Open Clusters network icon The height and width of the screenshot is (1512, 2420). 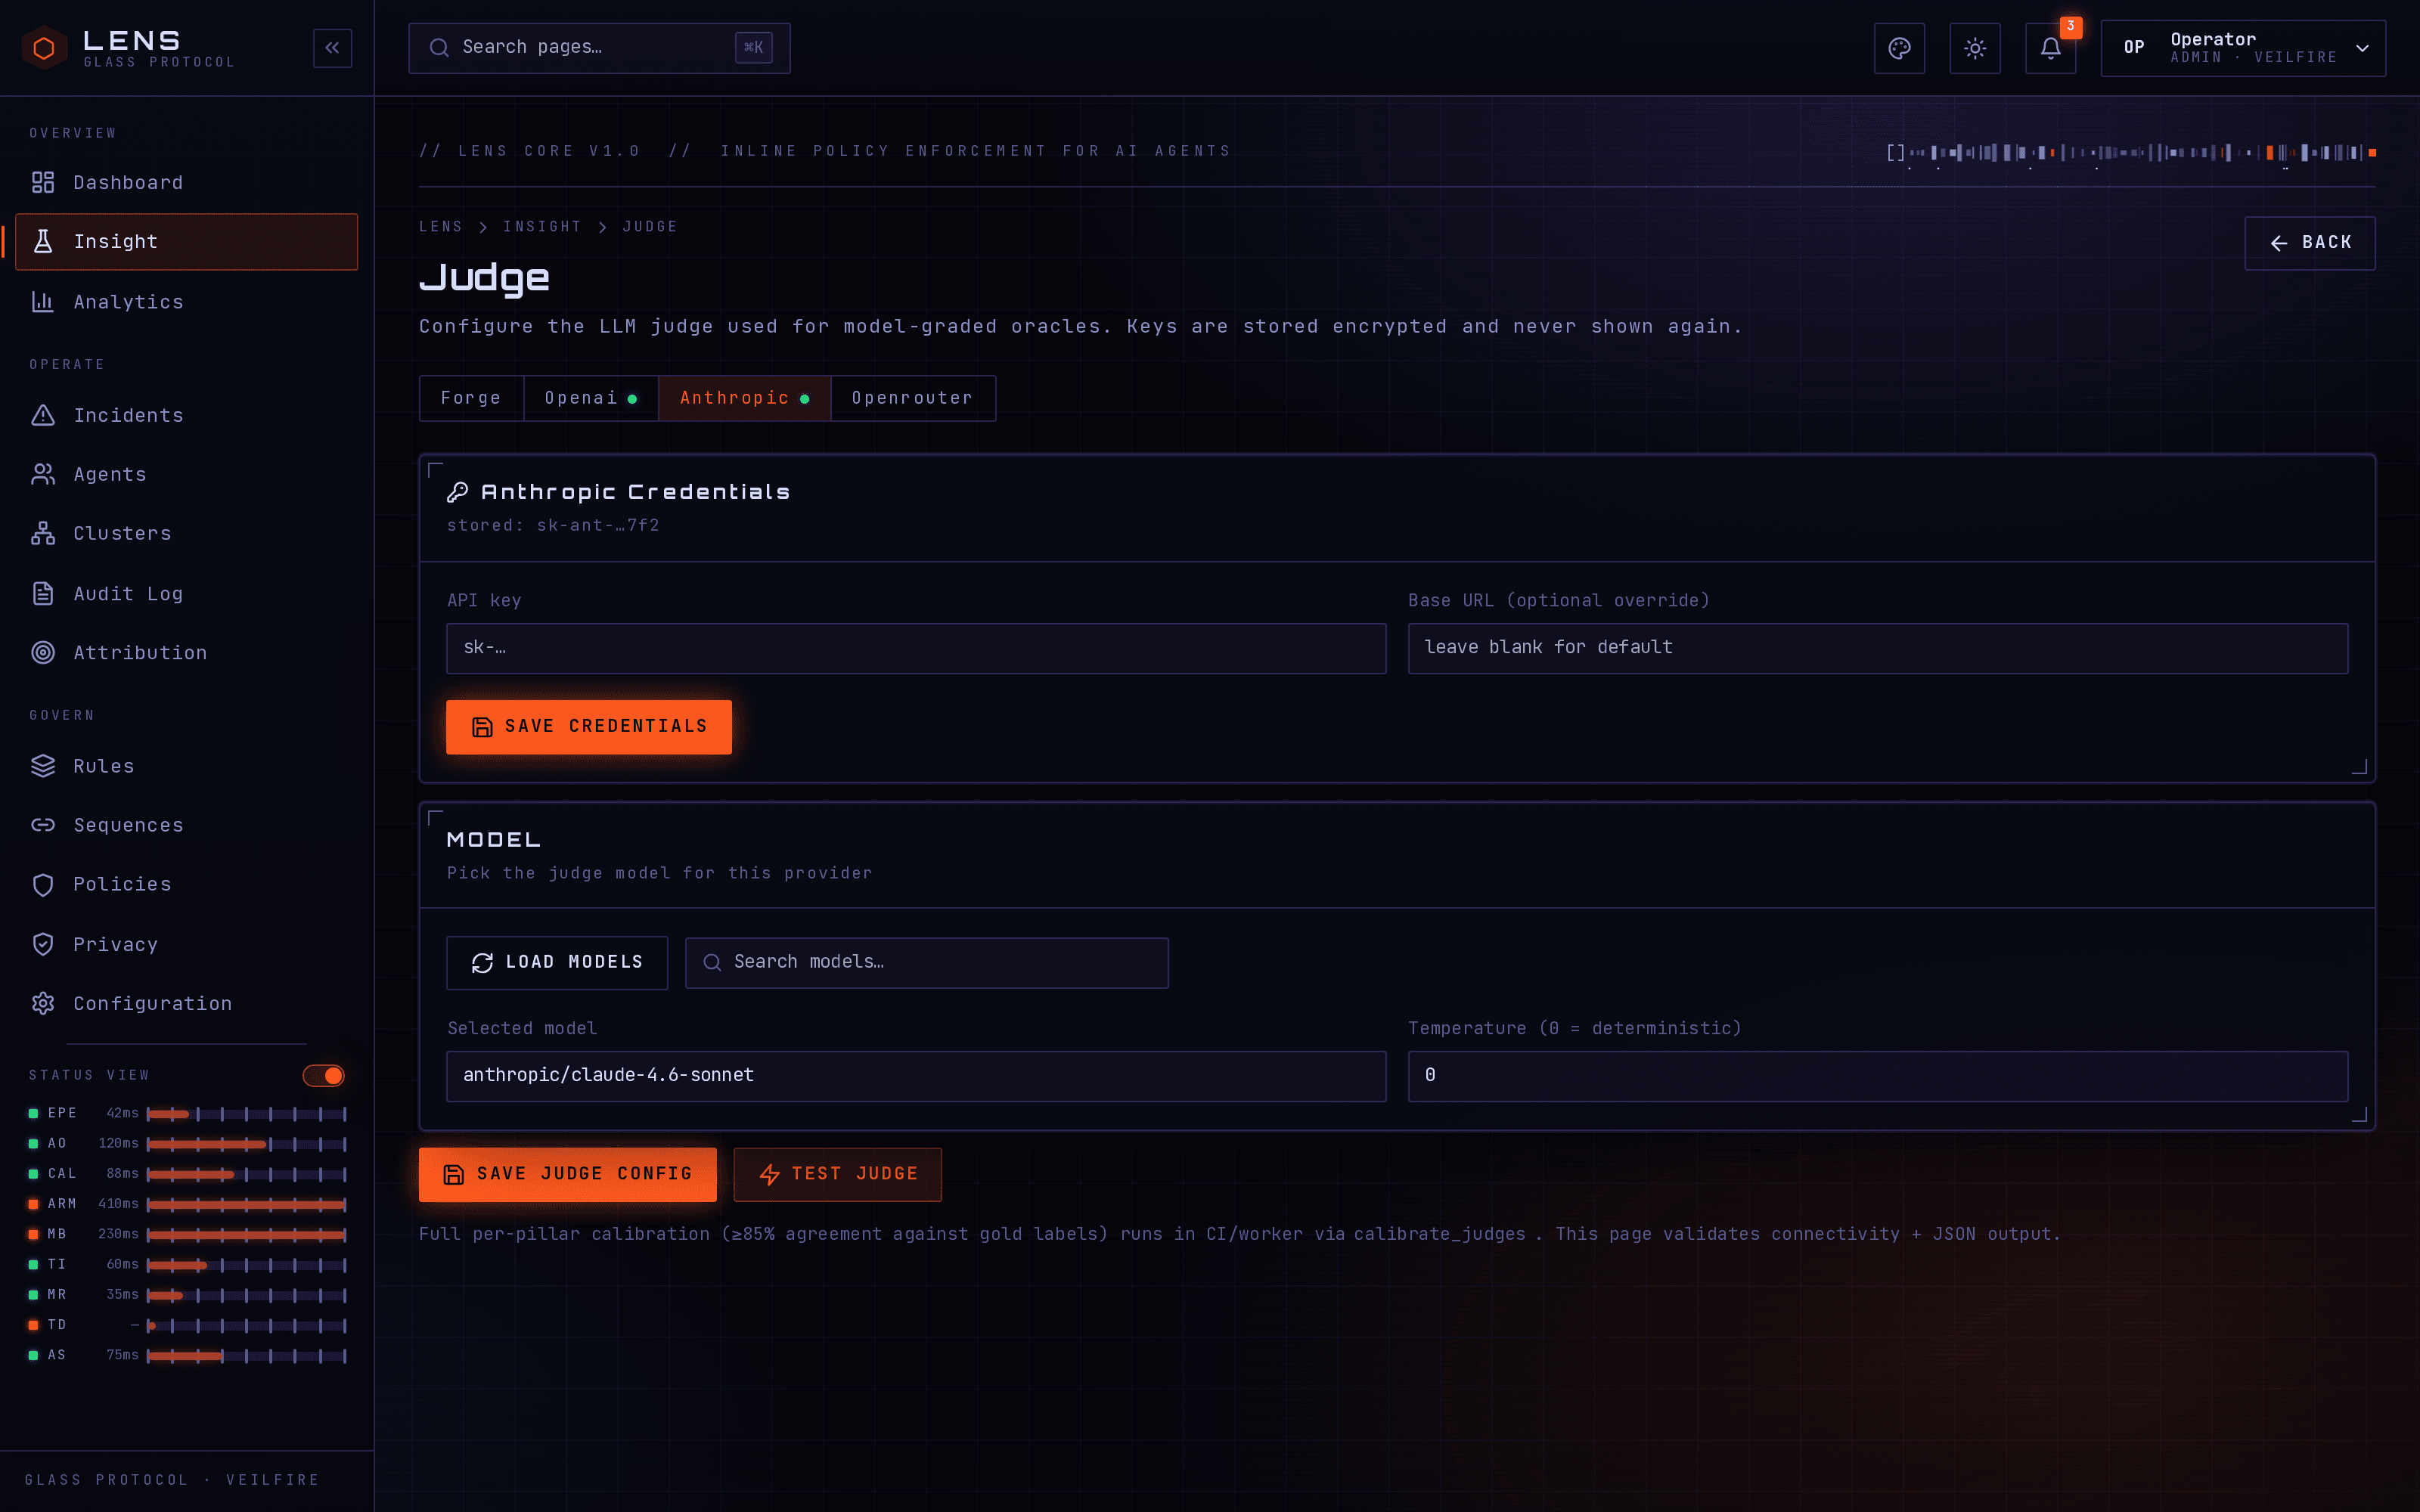click(43, 534)
